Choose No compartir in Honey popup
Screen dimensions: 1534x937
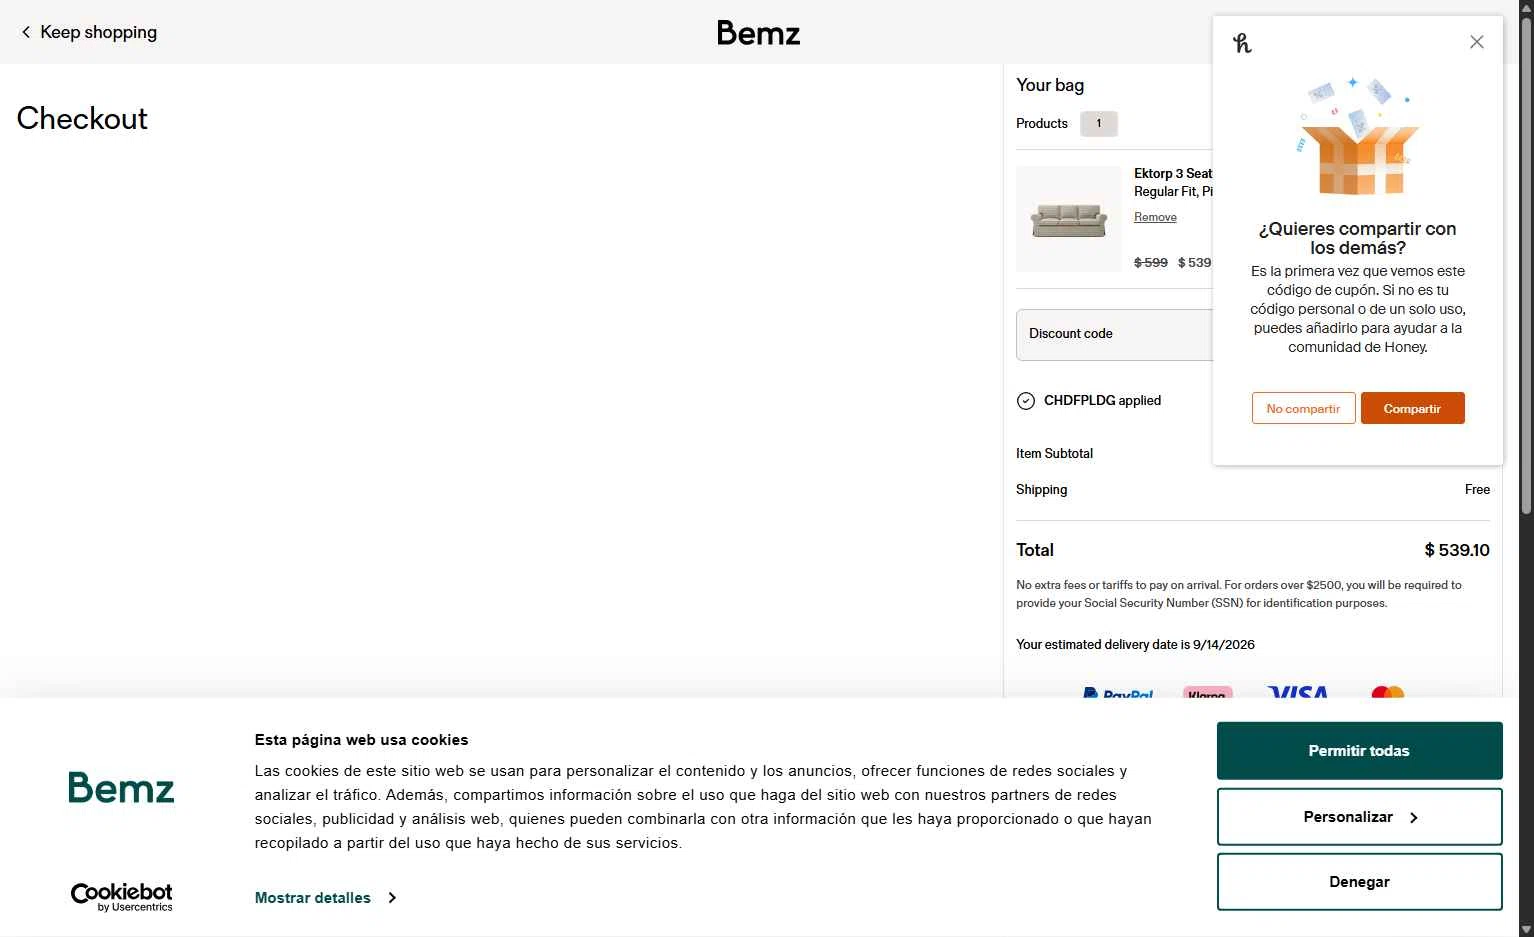[1303, 408]
